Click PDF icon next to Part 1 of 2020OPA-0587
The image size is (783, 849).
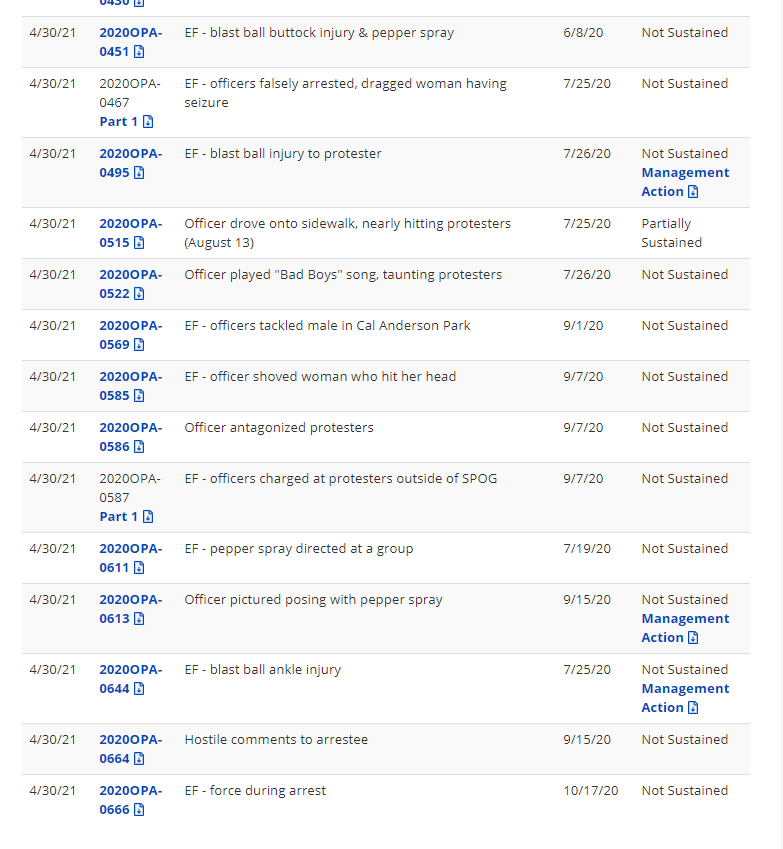pos(148,517)
